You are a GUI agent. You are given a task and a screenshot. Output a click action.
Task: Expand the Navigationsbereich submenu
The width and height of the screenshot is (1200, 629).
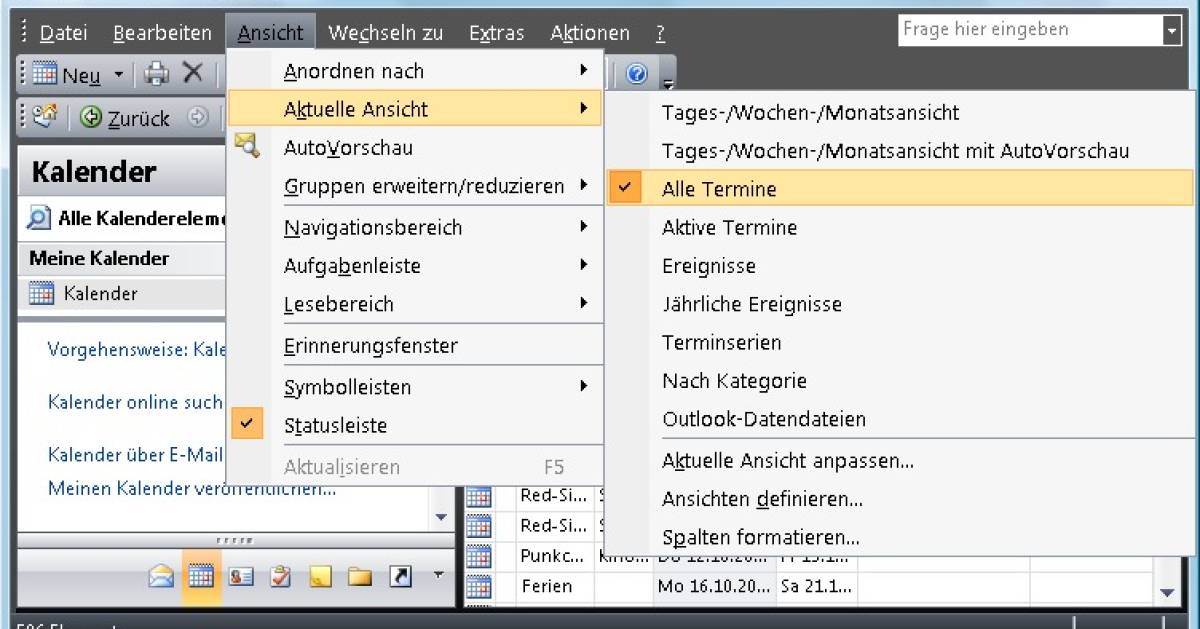(584, 227)
